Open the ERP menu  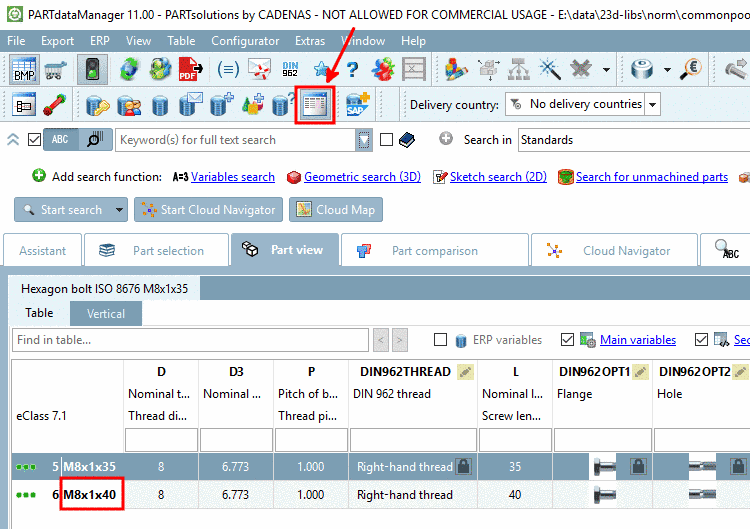[x=99, y=41]
